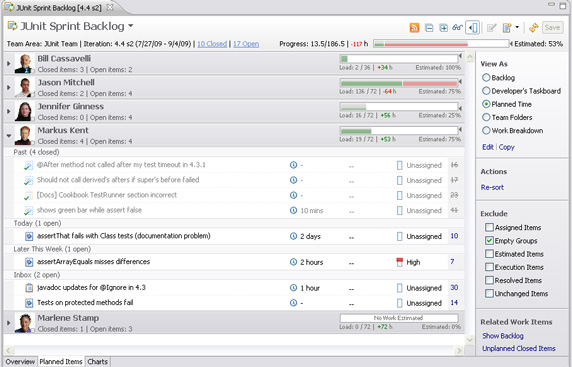Image resolution: width=572 pixels, height=367 pixels.
Task: Select the Planned Time radio button
Action: [x=486, y=104]
